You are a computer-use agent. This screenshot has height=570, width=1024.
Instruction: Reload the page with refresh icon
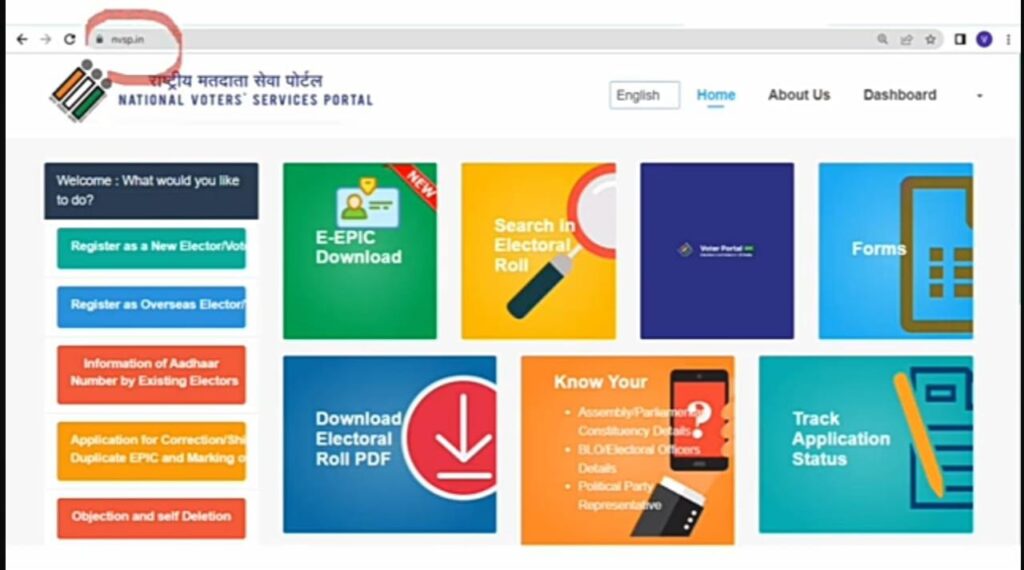[70, 40]
